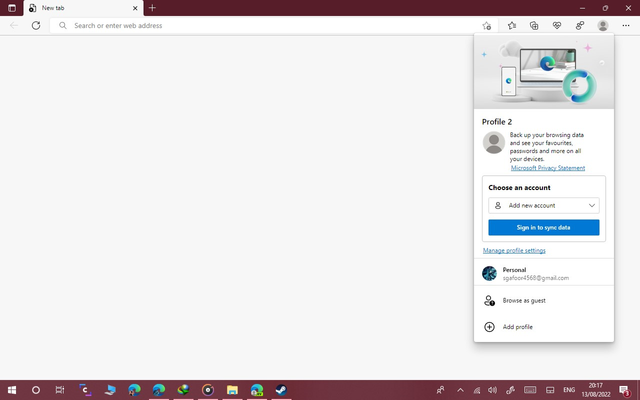Show hidden system tray icons

coord(460,390)
